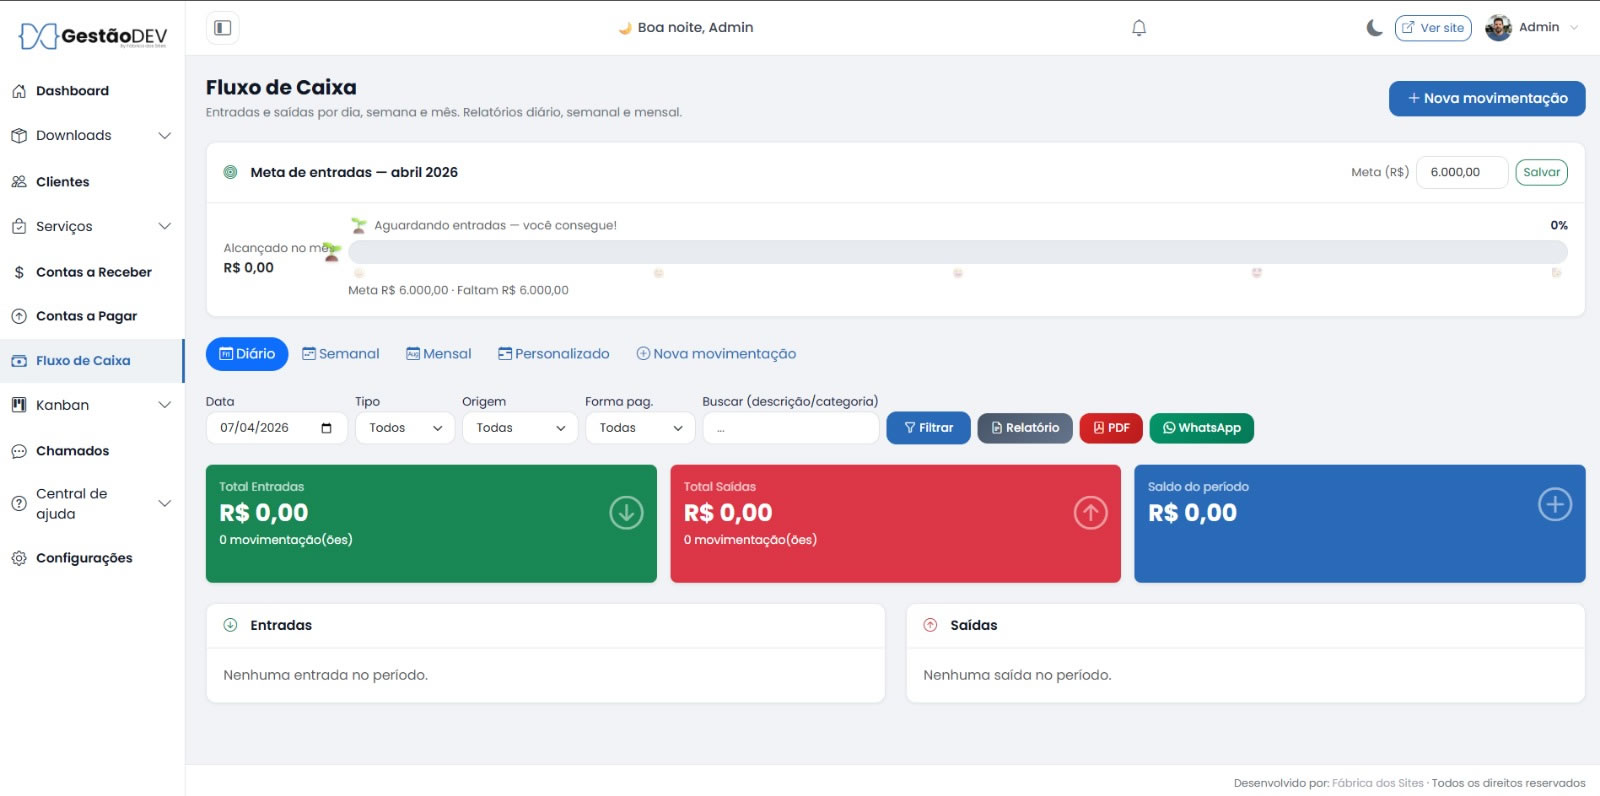Open the notifications bell
Viewport: 1600px width, 796px height.
[1138, 28]
